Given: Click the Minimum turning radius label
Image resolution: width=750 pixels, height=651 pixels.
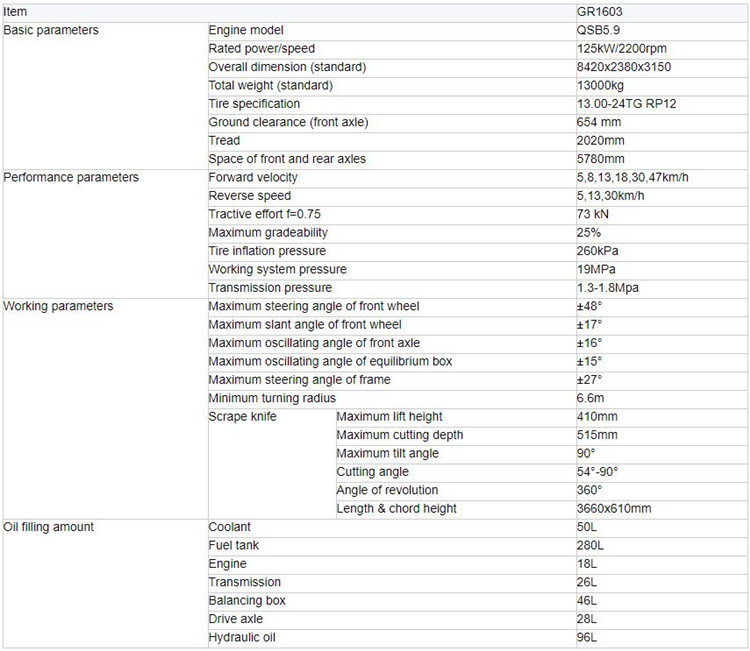Looking at the screenshot, I should pyautogui.click(x=272, y=398).
